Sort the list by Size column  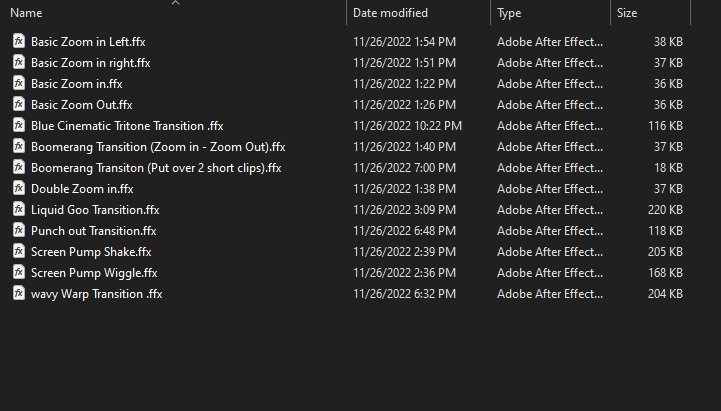627,13
